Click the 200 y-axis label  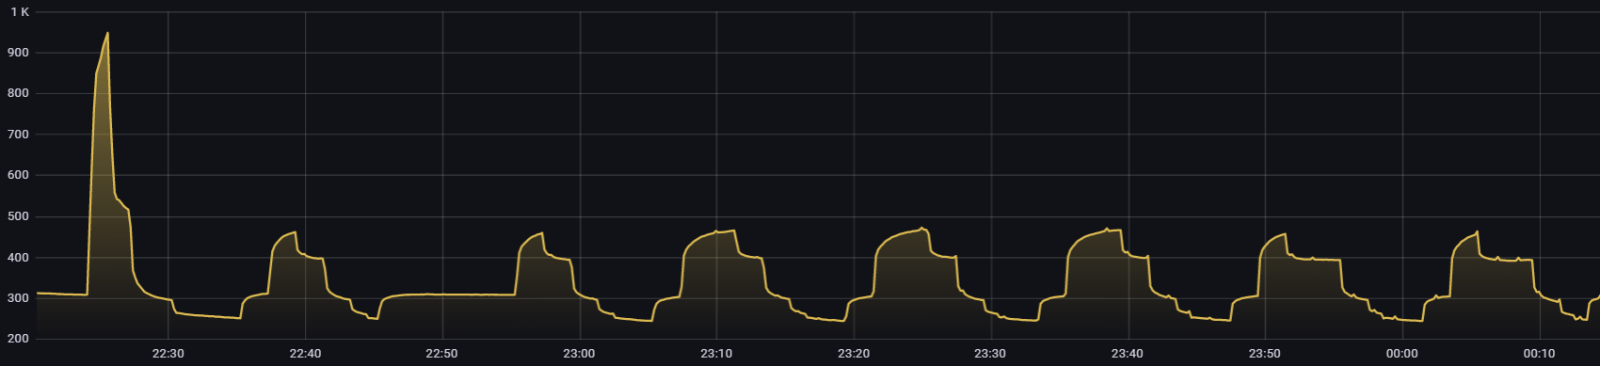click(x=18, y=339)
